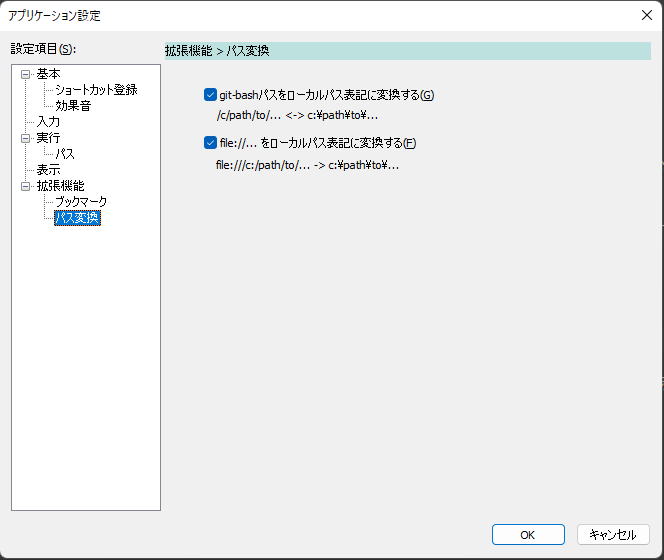
Task: Collapse the 基本 tree node
Action: (25, 75)
